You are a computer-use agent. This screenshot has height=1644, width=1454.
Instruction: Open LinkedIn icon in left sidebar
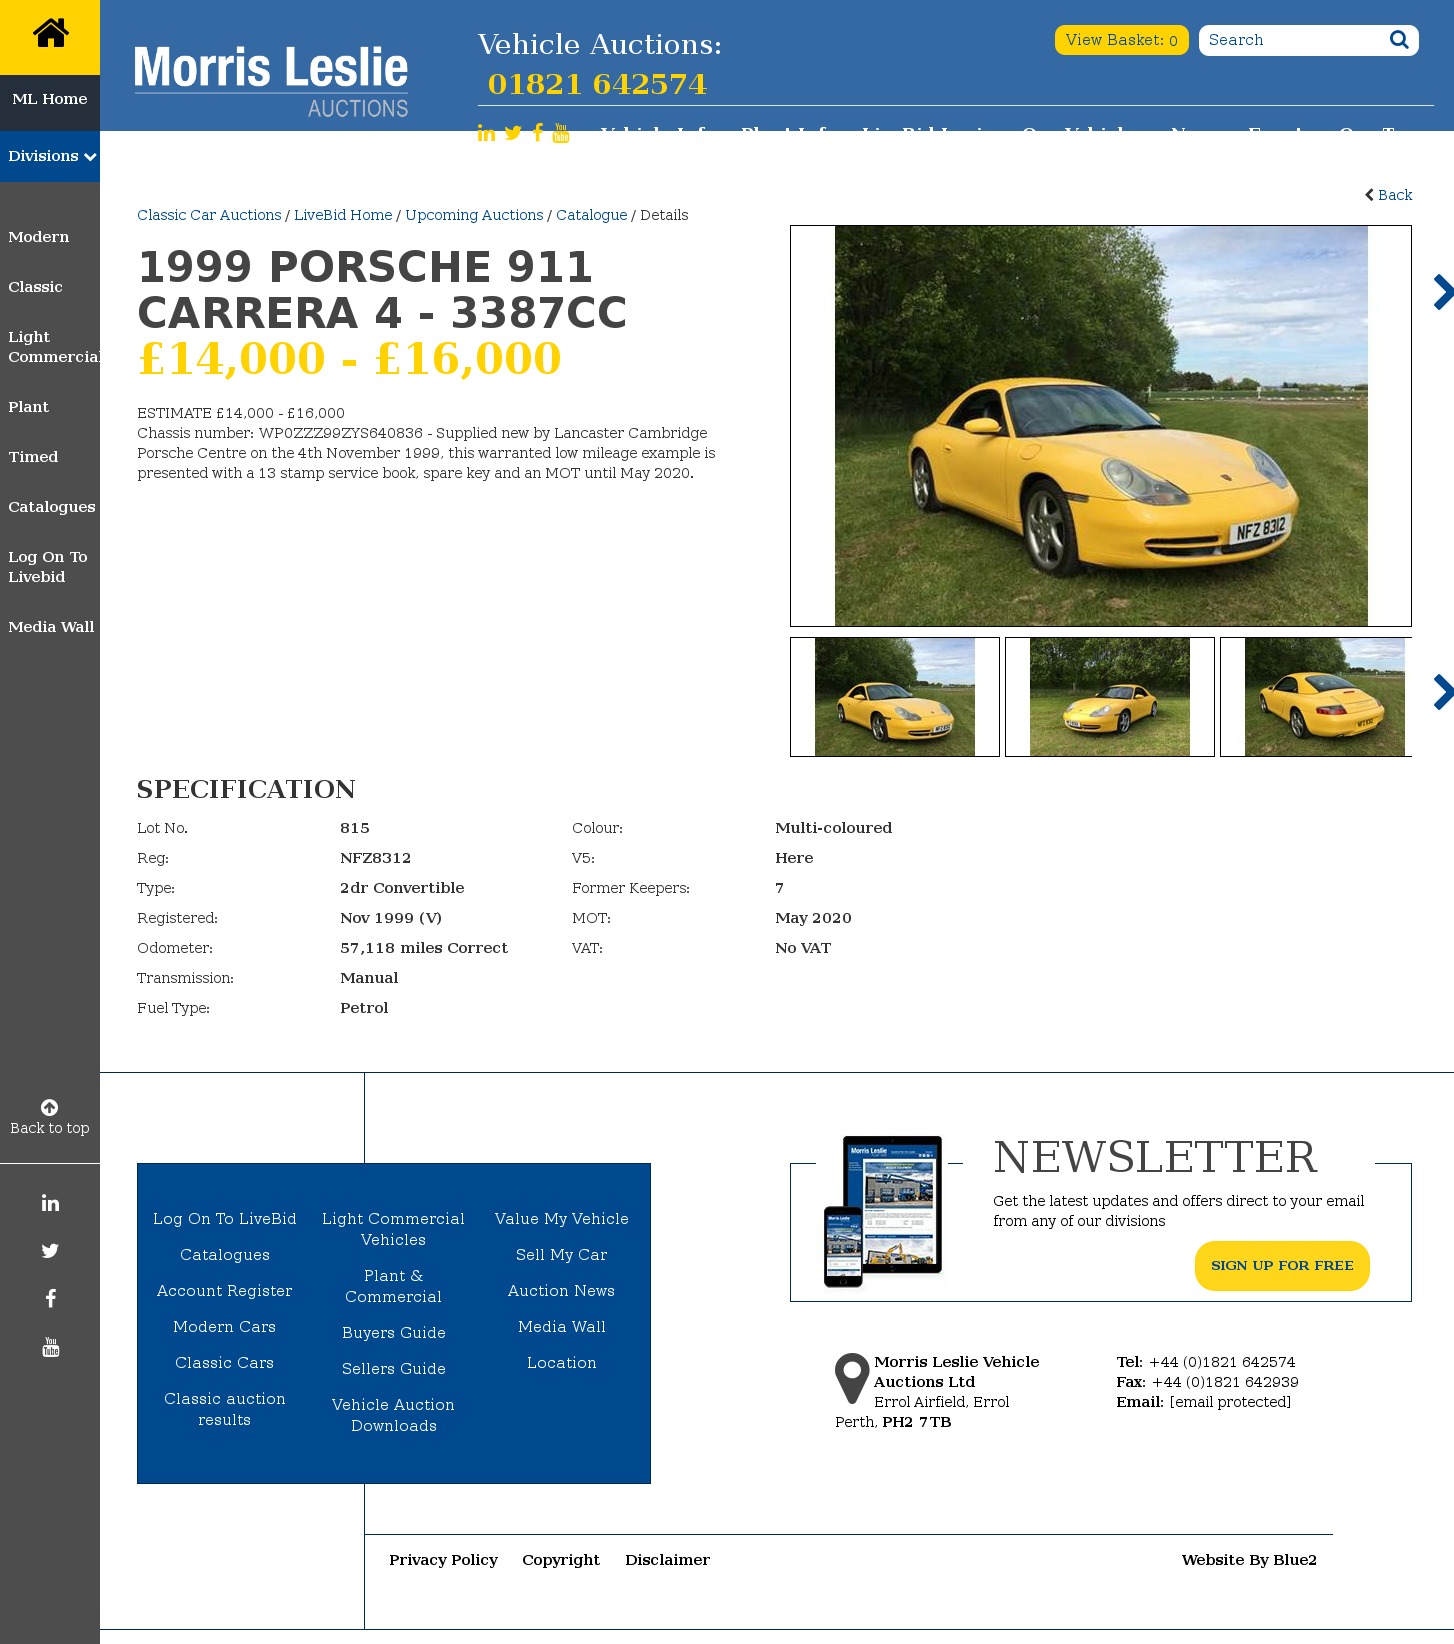tap(50, 1203)
